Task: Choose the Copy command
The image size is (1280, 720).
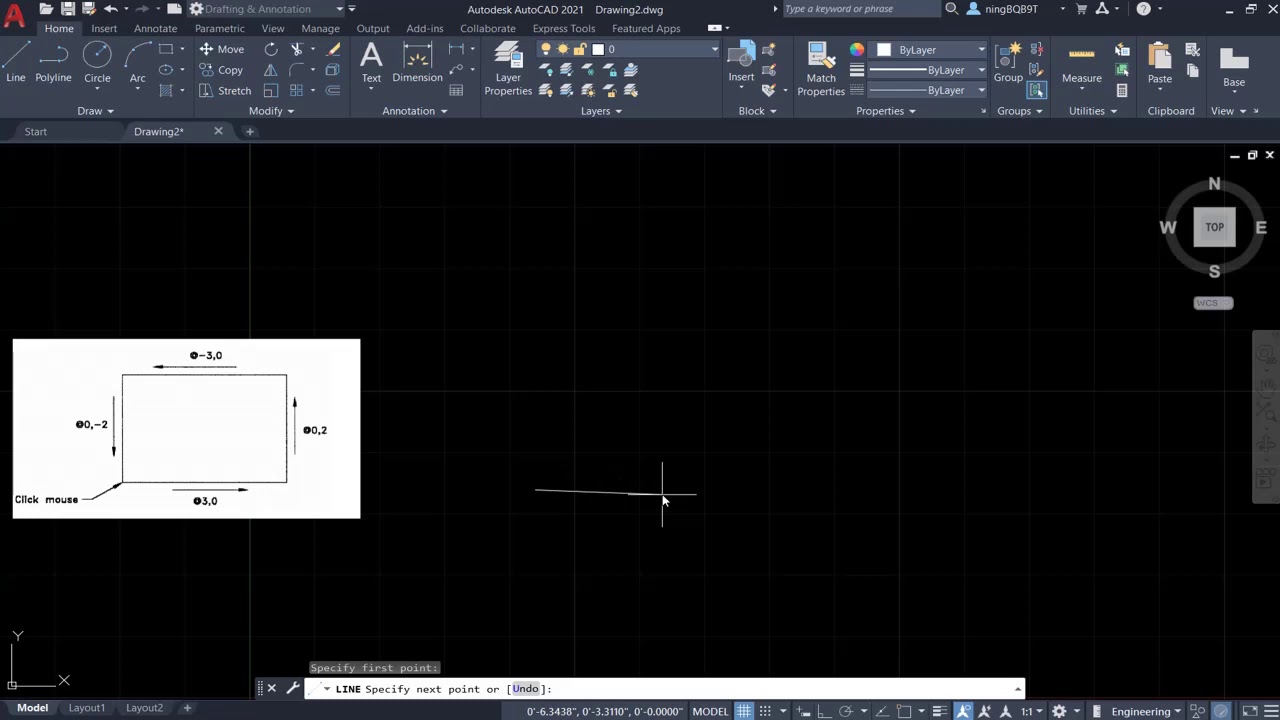Action: tap(221, 70)
